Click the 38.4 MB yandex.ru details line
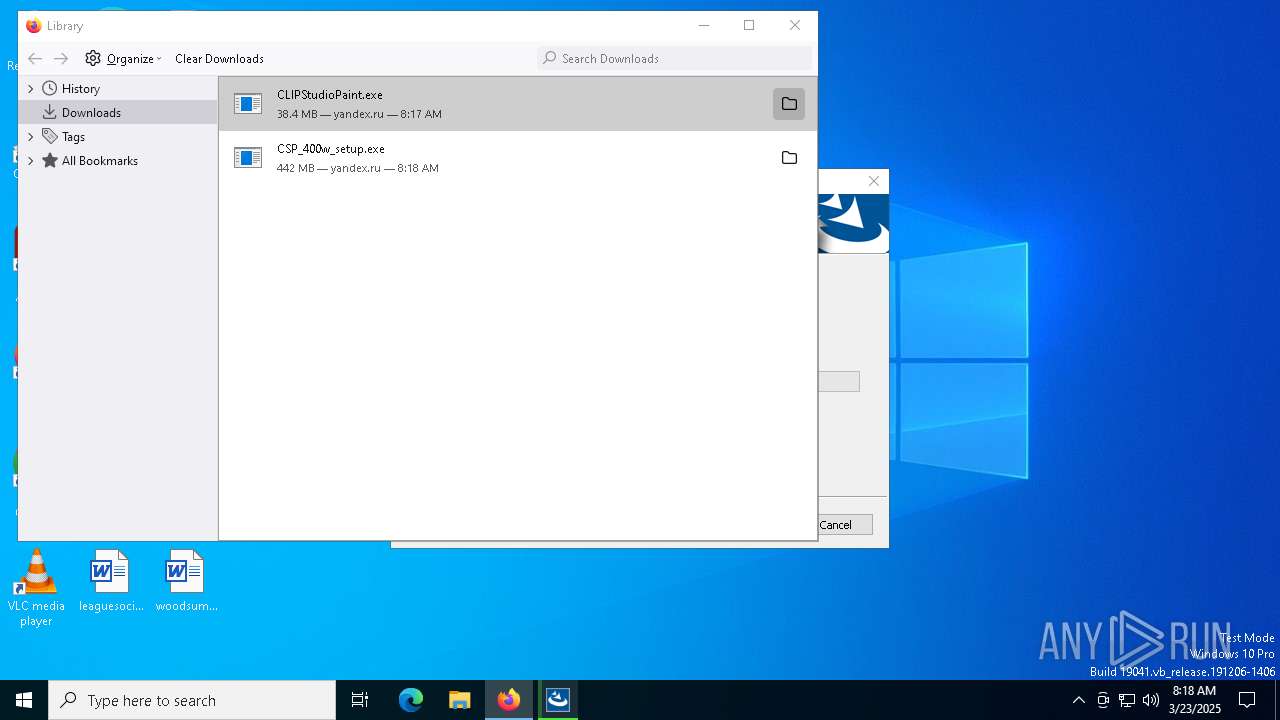 (x=359, y=114)
